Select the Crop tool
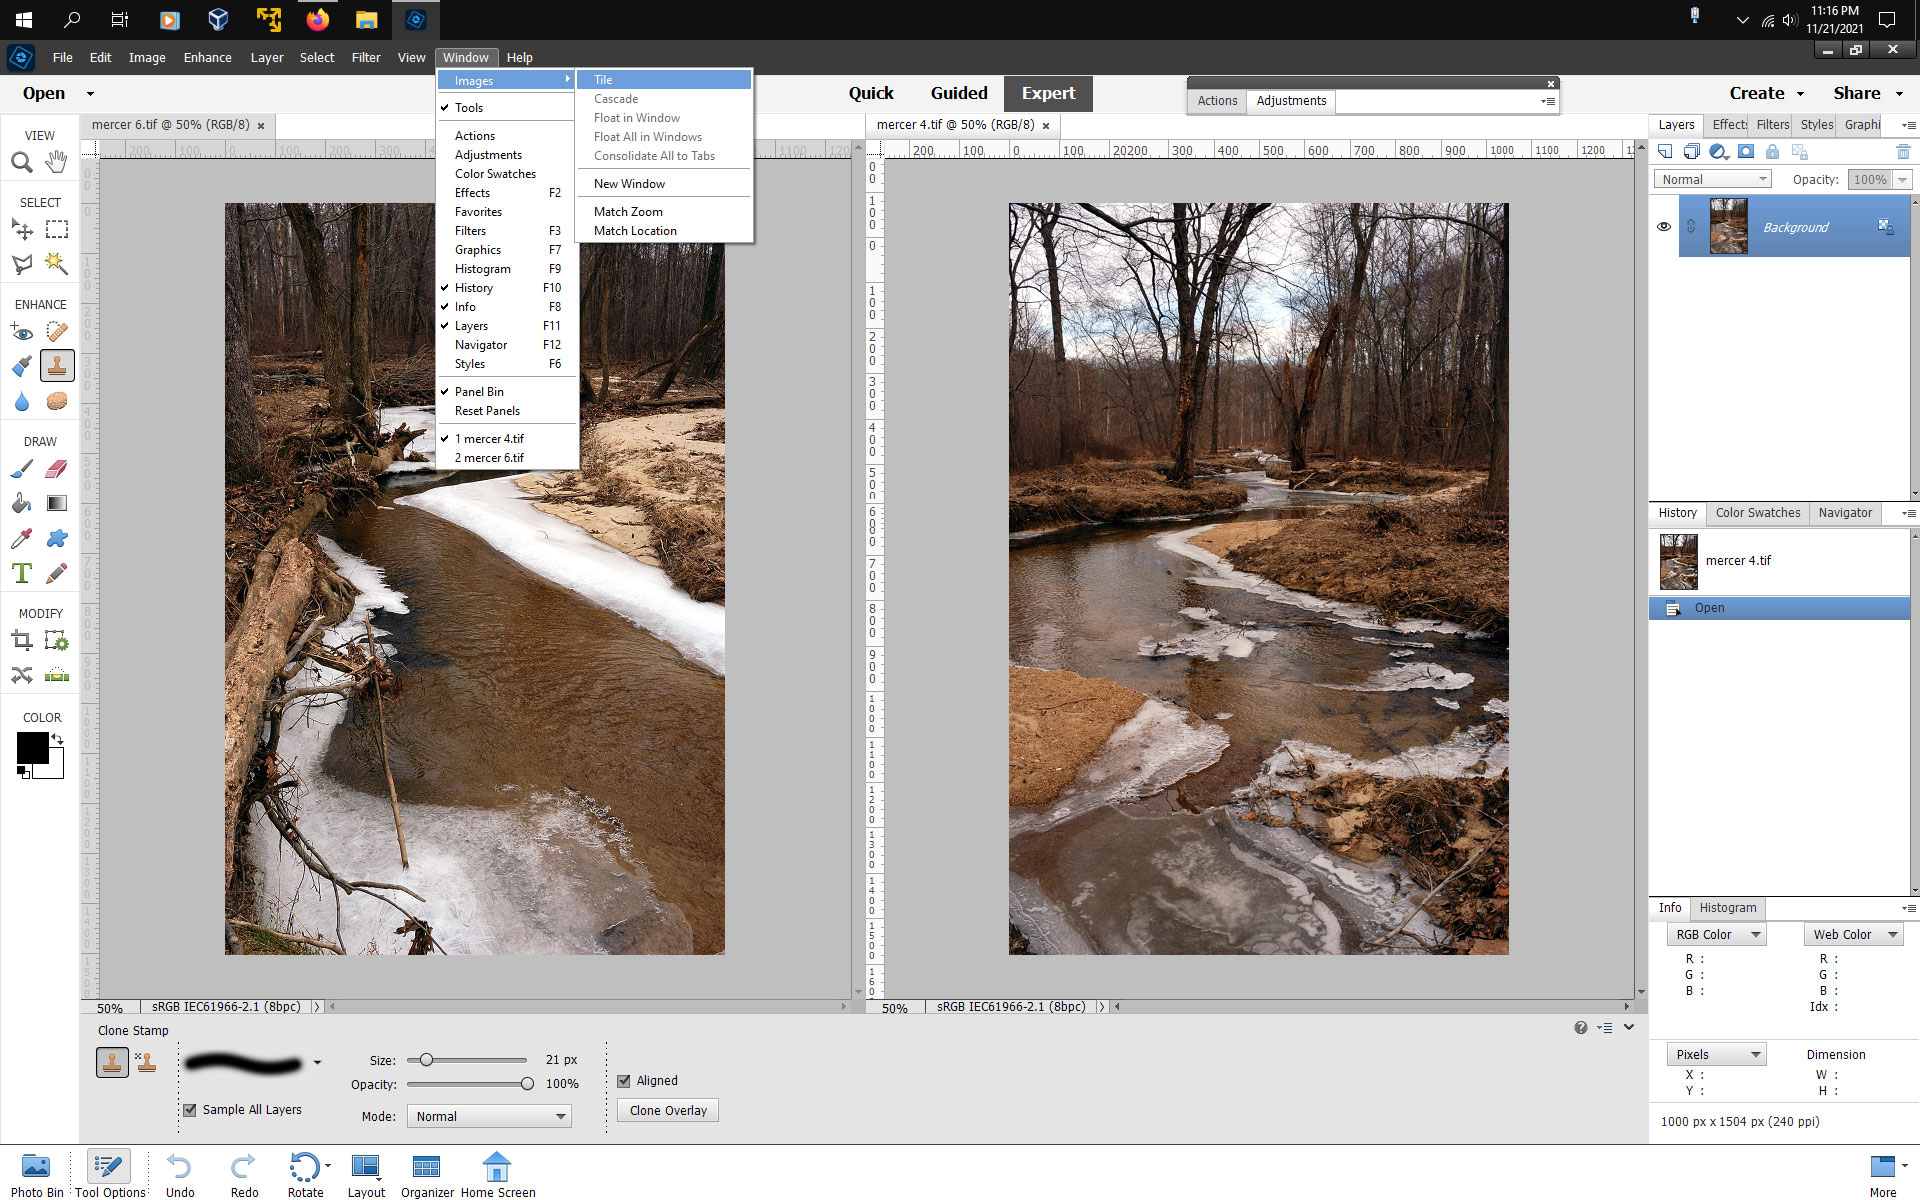Image resolution: width=1920 pixels, height=1200 pixels. pos(22,640)
